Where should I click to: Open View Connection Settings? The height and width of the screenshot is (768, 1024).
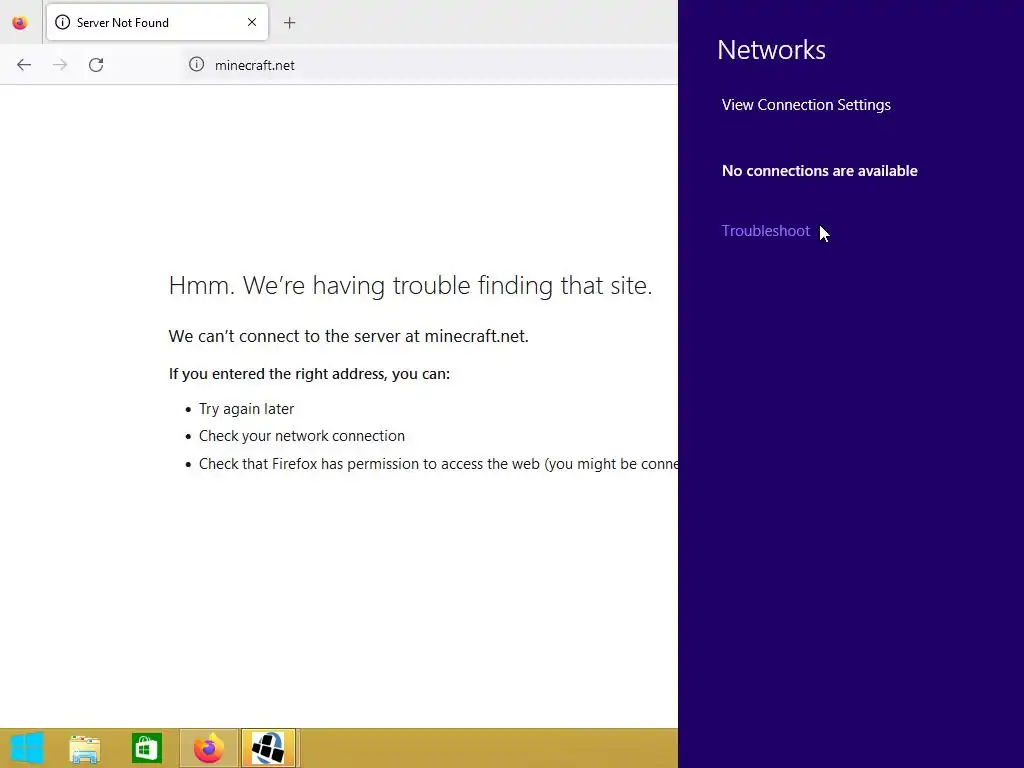806,105
